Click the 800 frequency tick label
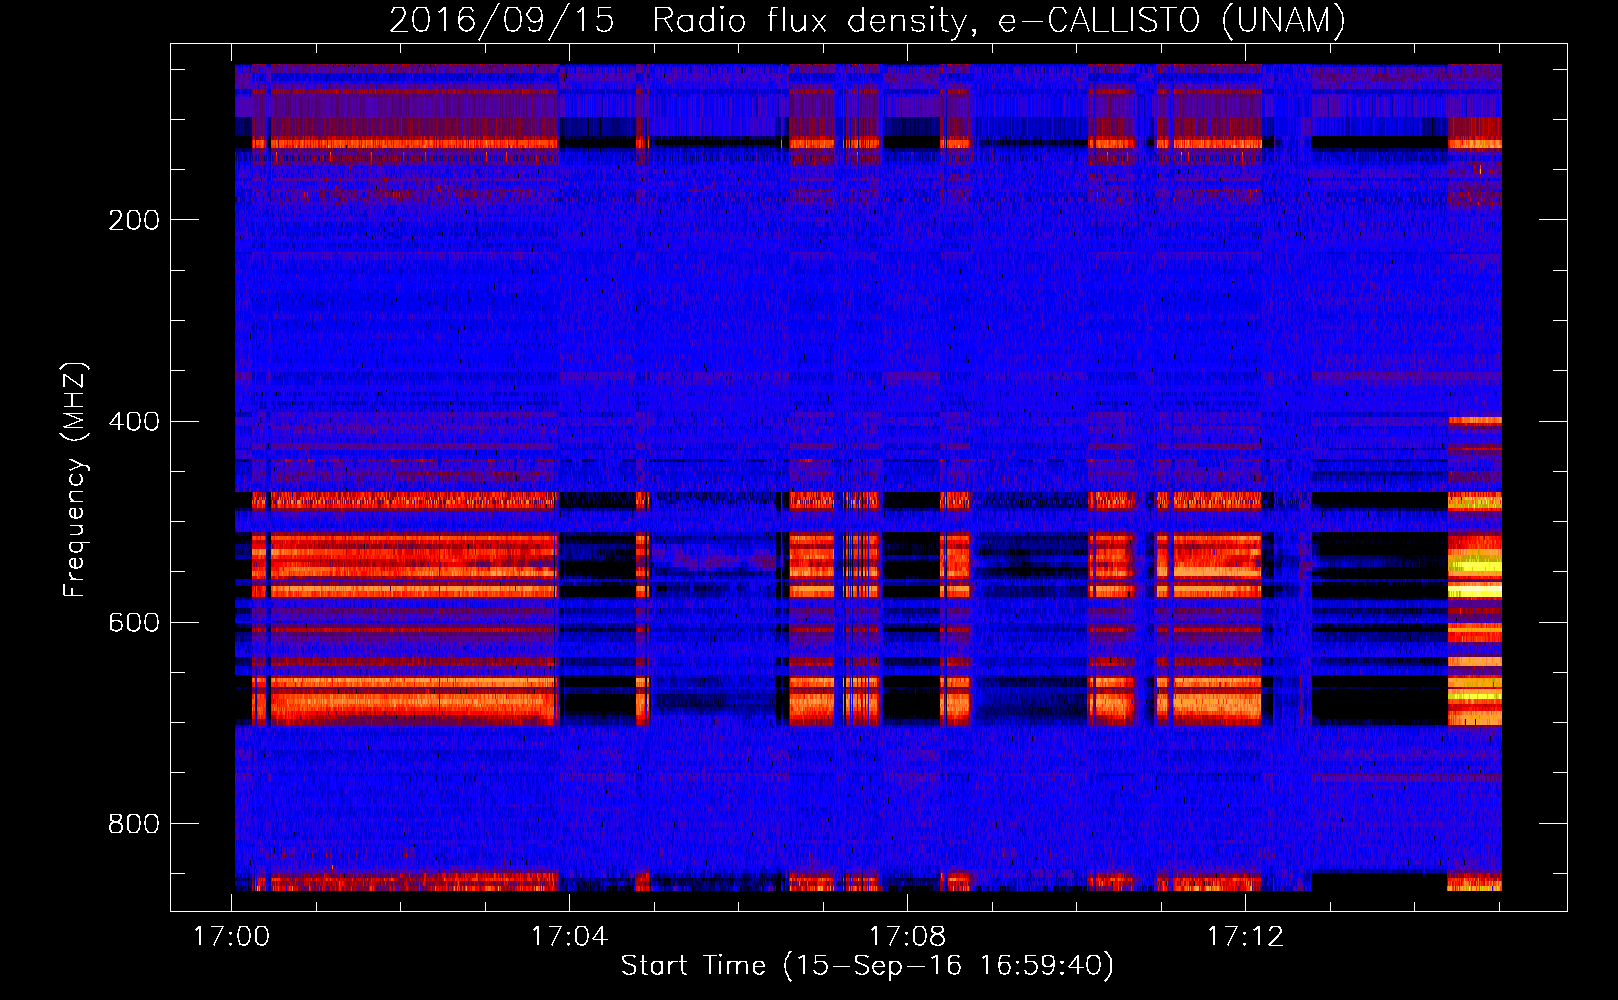The height and width of the screenshot is (1000, 1618). pos(134,824)
